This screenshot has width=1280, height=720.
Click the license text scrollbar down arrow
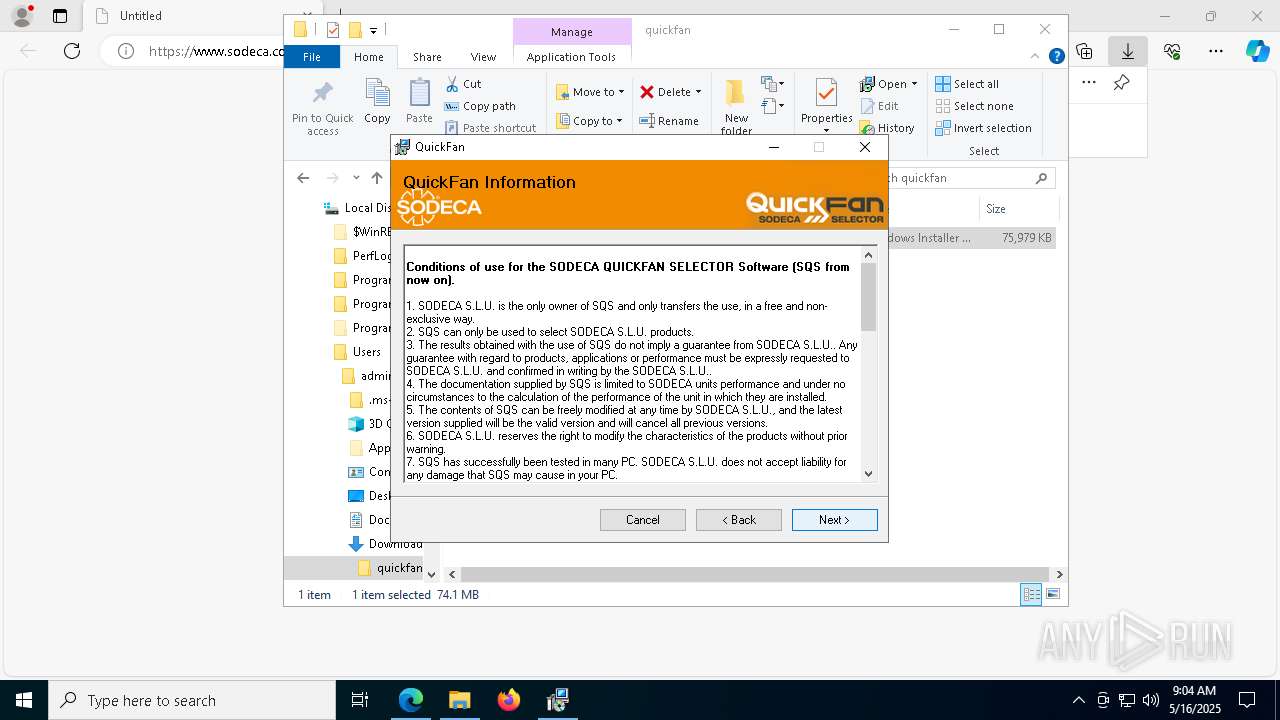coord(868,474)
